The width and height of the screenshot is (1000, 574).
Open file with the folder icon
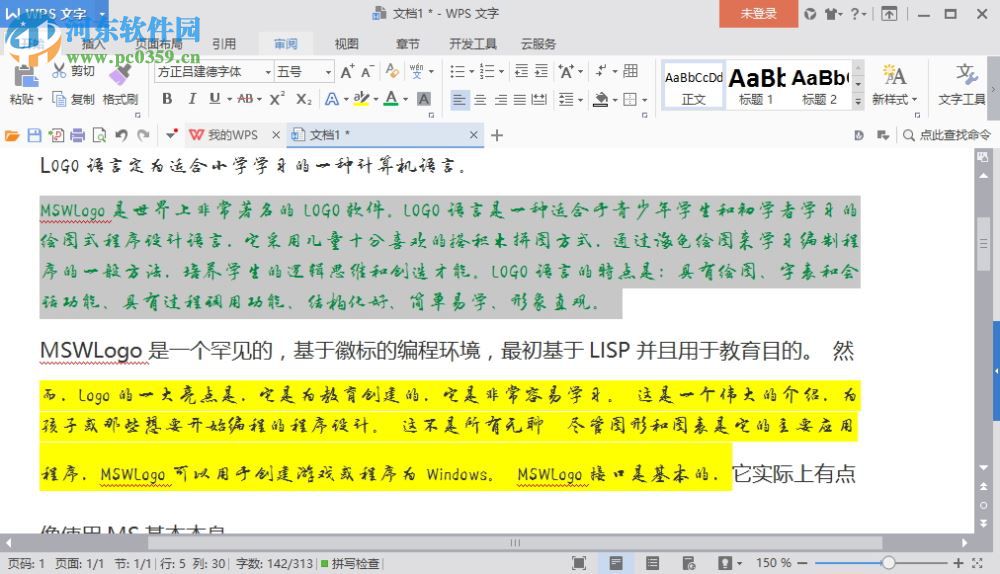tap(11, 135)
